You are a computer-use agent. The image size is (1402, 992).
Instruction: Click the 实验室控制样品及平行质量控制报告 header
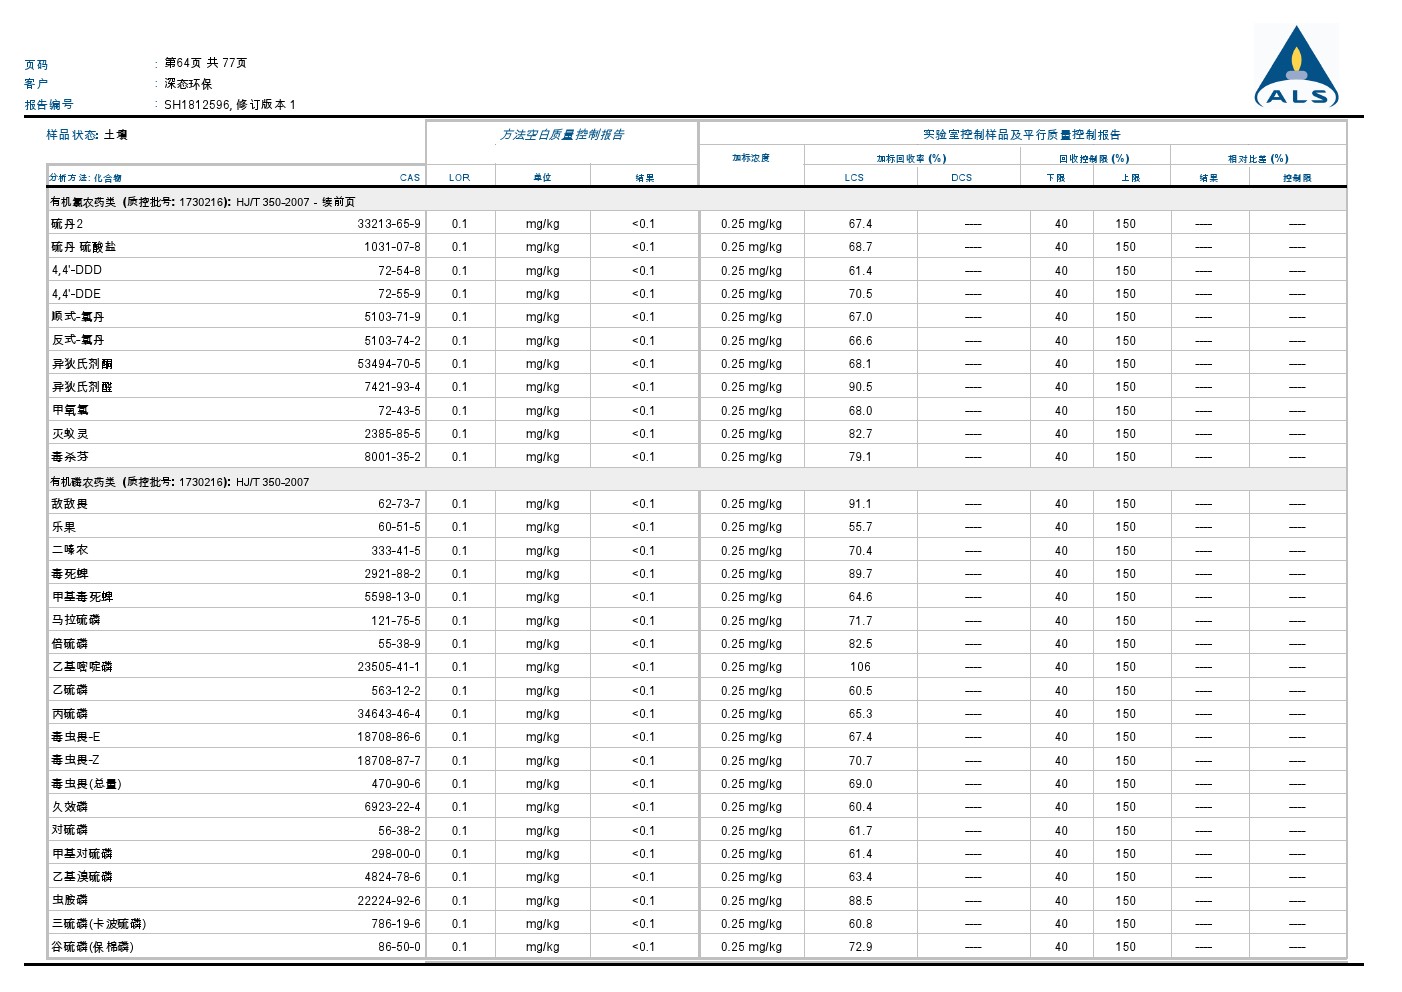1021,135
